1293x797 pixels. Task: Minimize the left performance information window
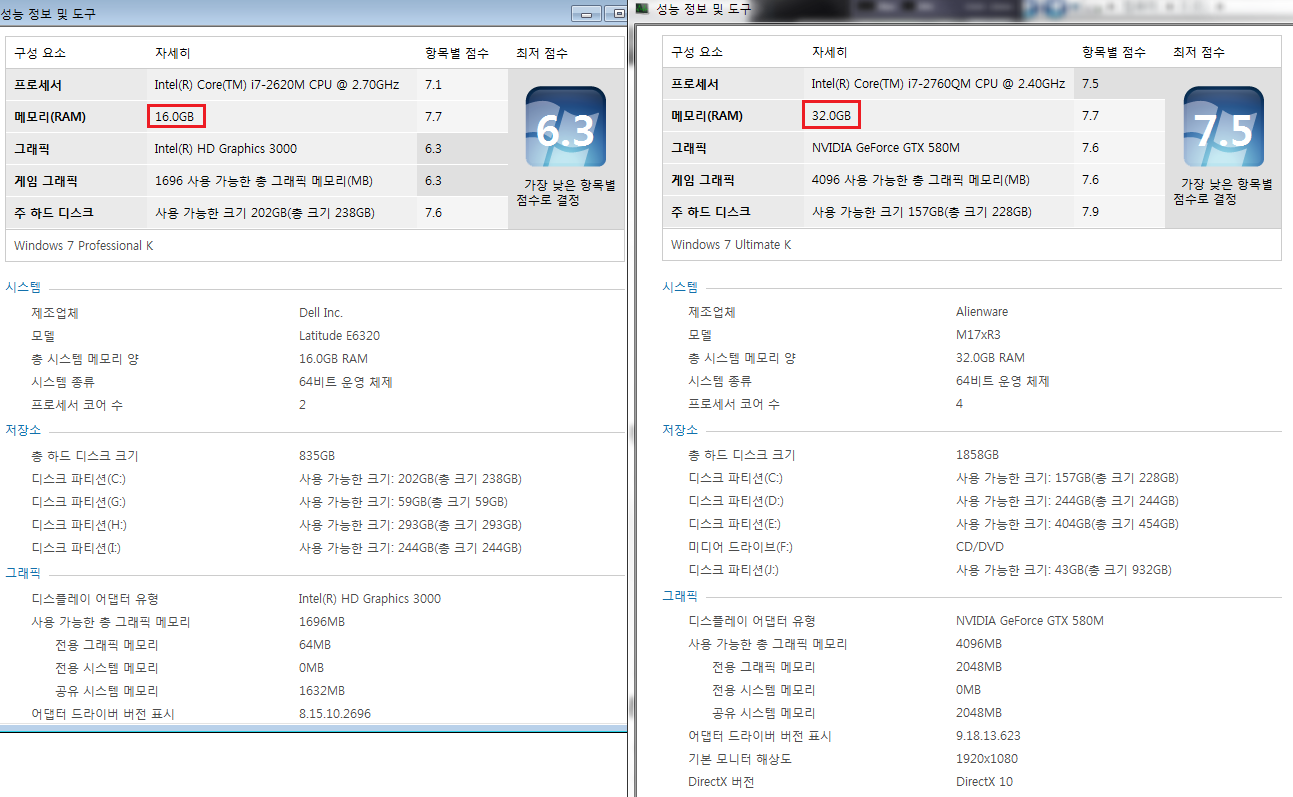click(x=585, y=13)
